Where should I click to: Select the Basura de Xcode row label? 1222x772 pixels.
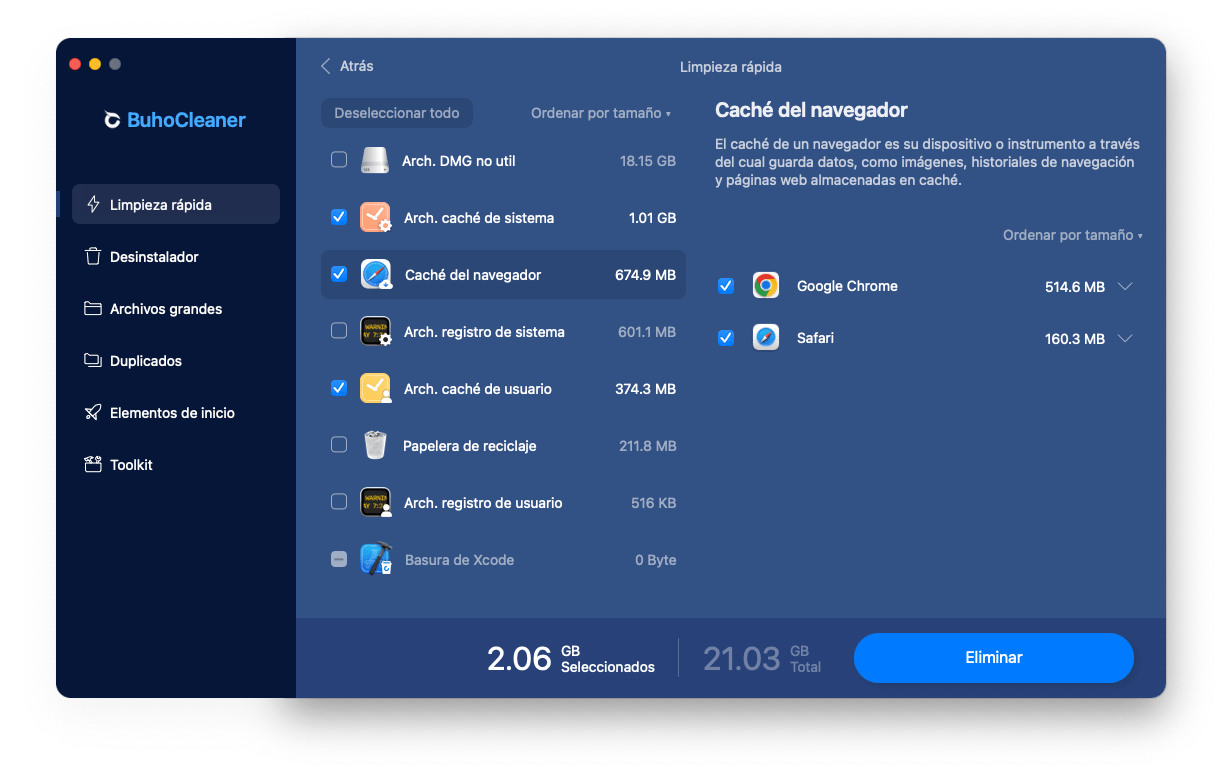click(x=459, y=560)
